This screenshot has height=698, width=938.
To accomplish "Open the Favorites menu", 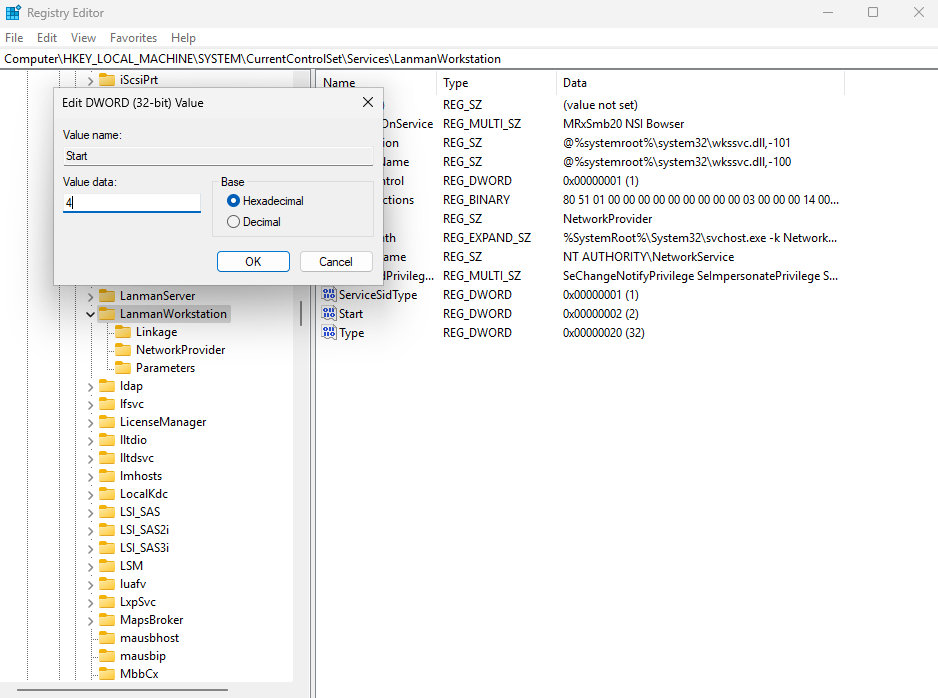I will coord(133,38).
